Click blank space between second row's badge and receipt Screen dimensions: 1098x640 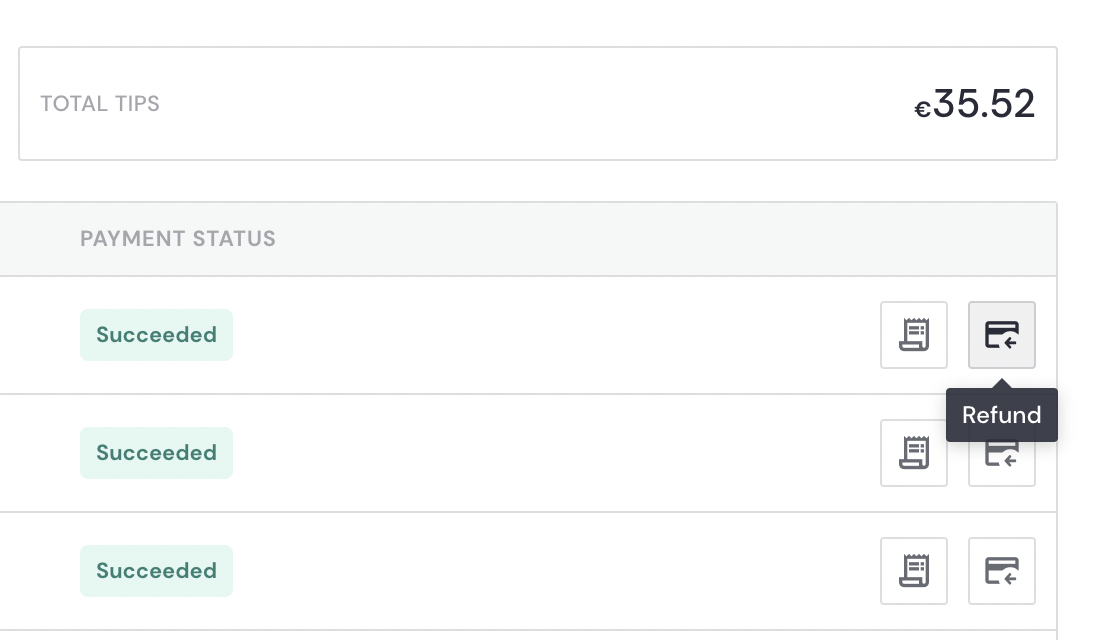550,453
